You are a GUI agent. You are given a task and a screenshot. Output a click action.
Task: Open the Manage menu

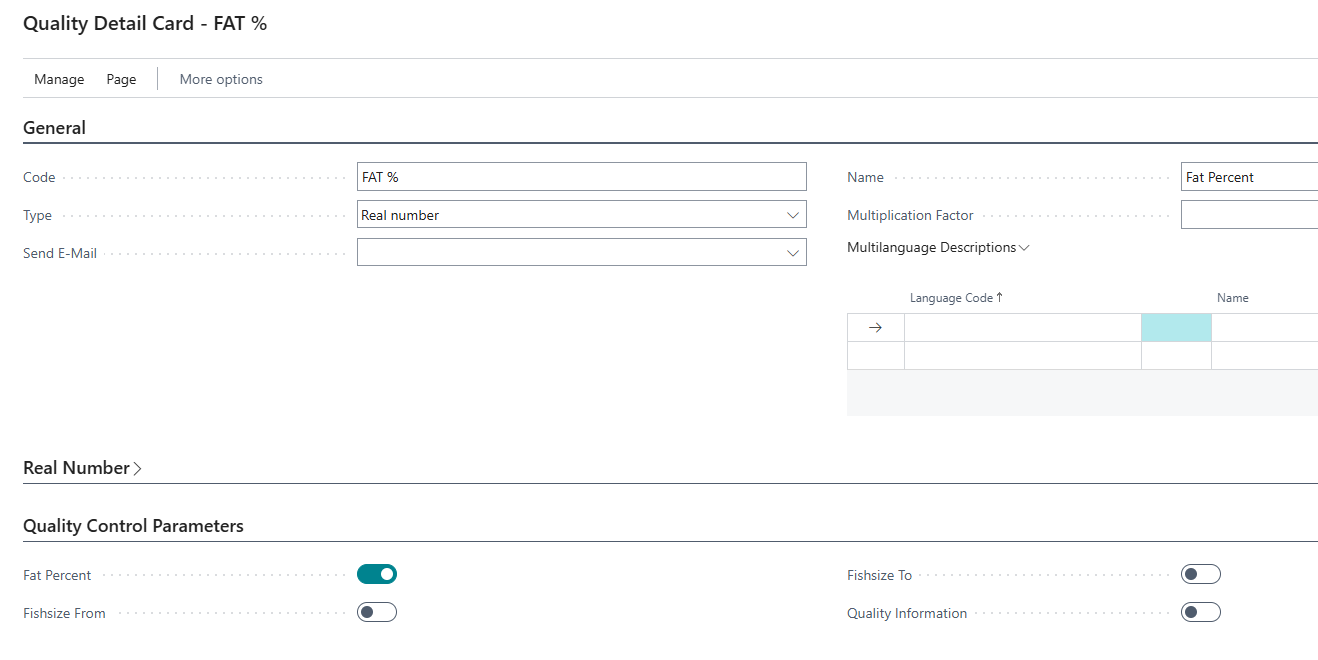[59, 79]
